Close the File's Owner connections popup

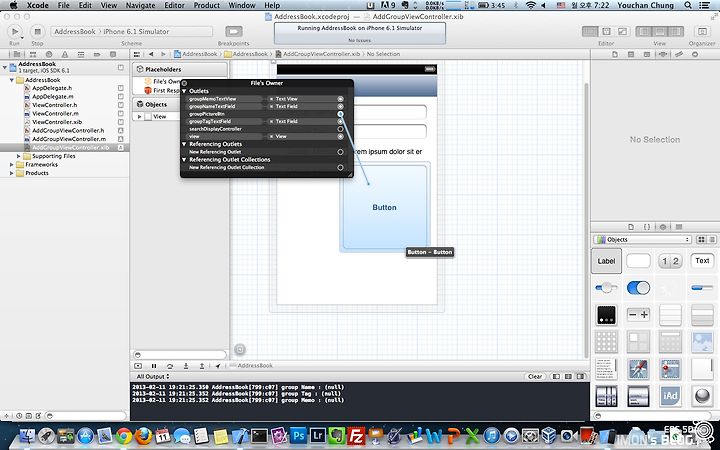(x=184, y=83)
